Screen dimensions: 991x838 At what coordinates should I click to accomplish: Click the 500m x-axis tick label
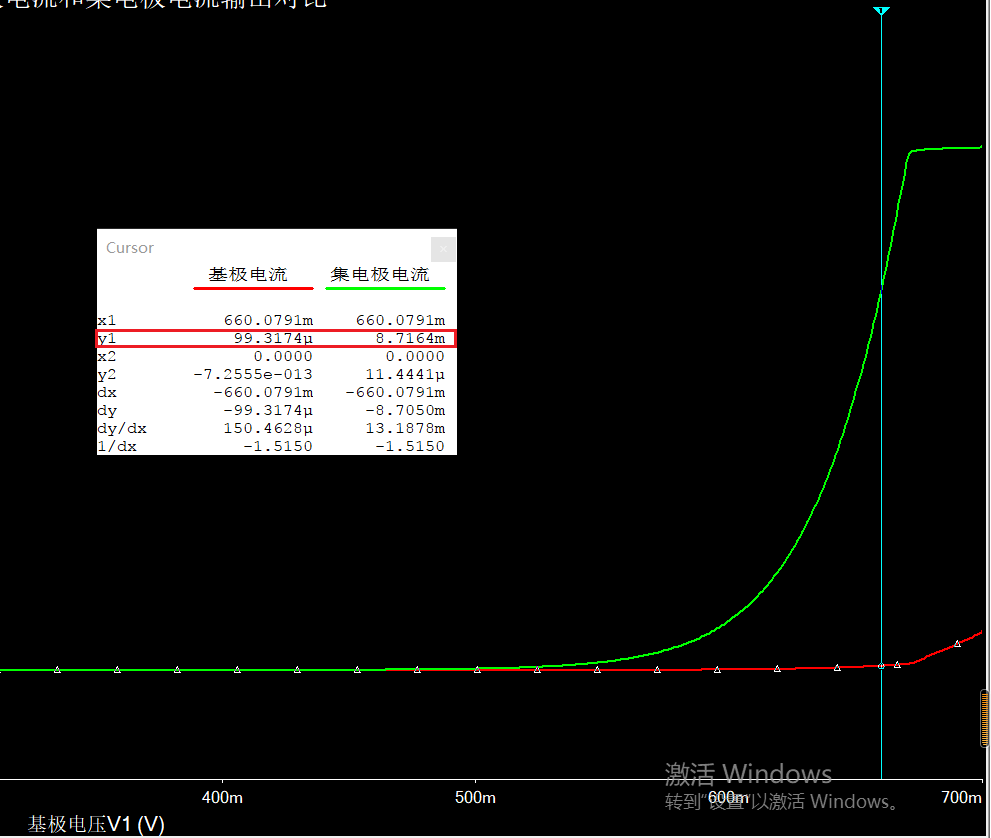(x=475, y=797)
